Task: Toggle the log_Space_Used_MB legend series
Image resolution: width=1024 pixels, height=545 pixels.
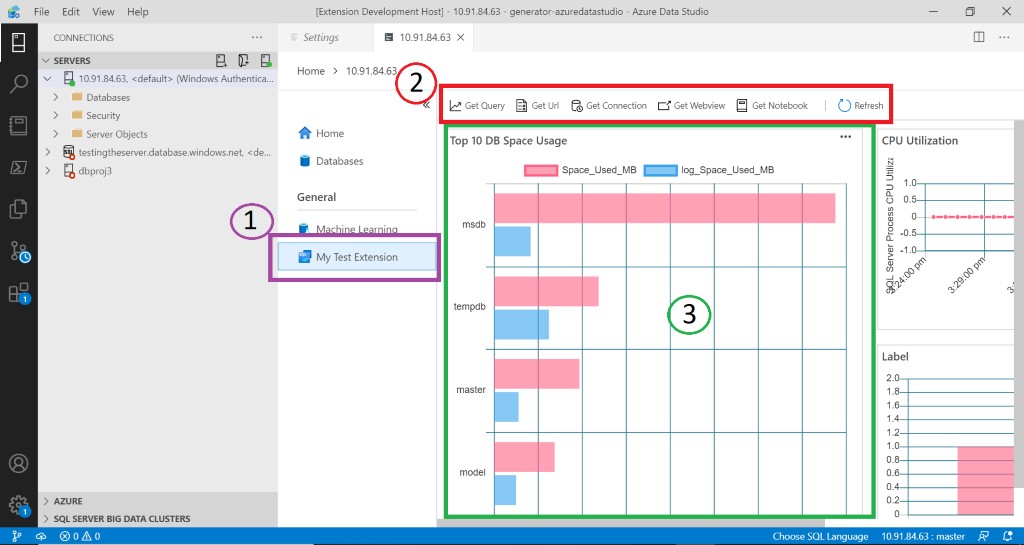Action: 727,170
